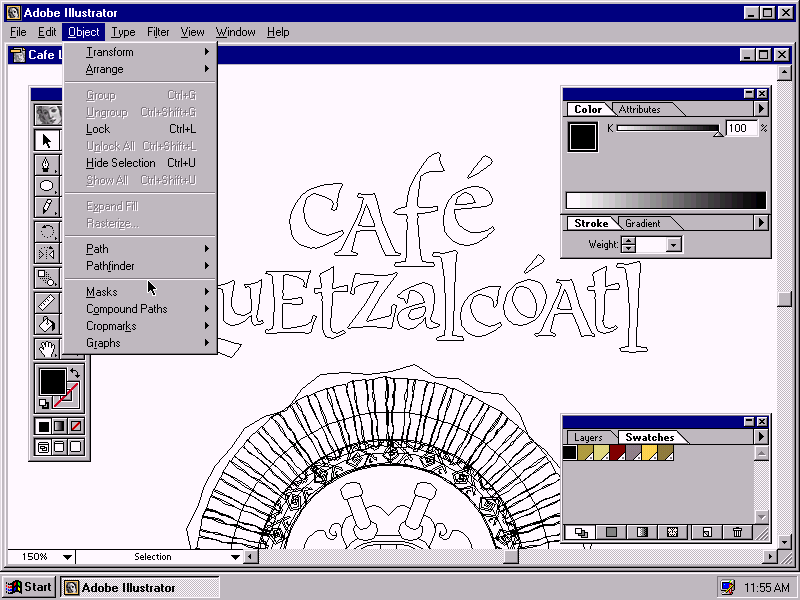Select the Pencil tool in the toolbox
Viewport: 800px width, 600px height.
47,207
